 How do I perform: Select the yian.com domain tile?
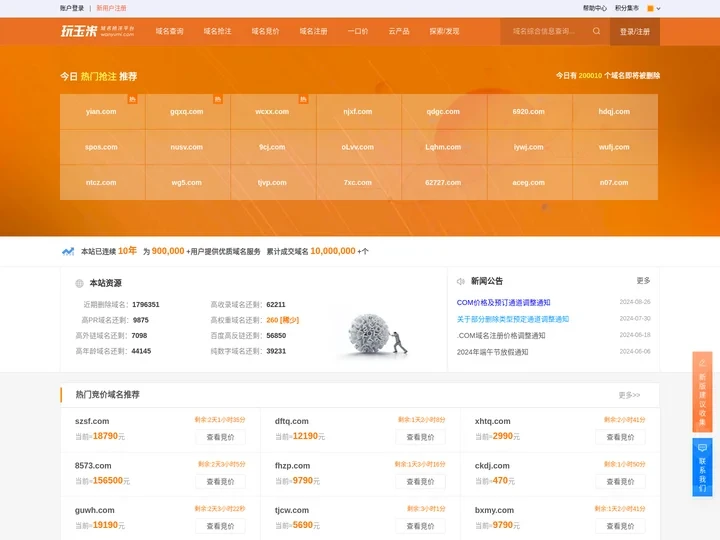click(102, 112)
